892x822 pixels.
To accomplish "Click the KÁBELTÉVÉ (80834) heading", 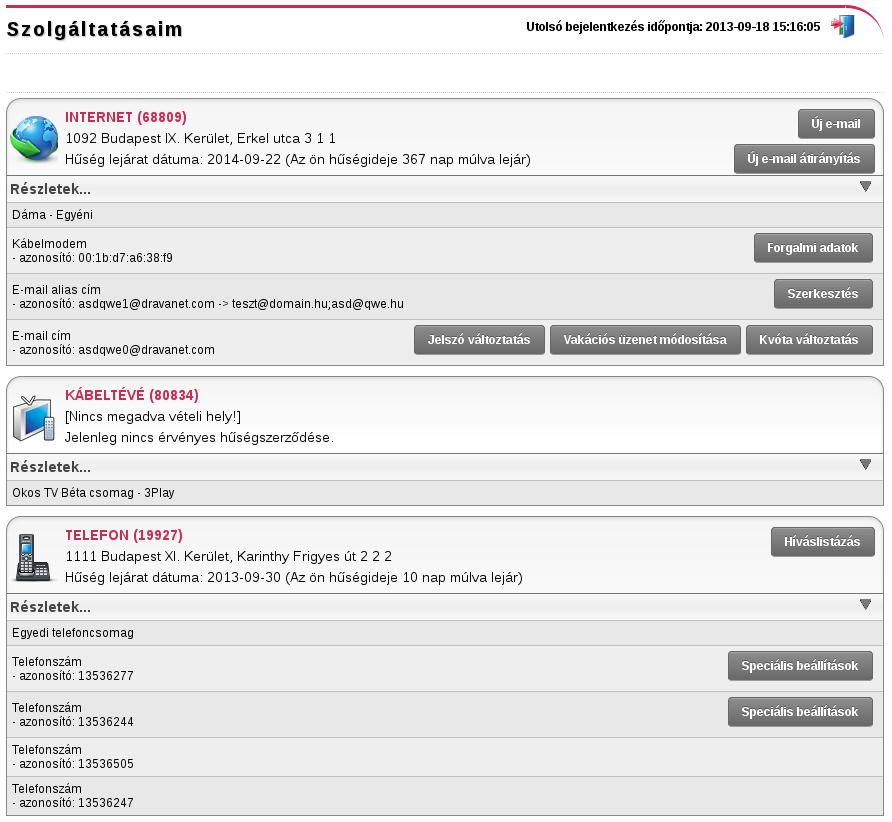I will tap(132, 395).
